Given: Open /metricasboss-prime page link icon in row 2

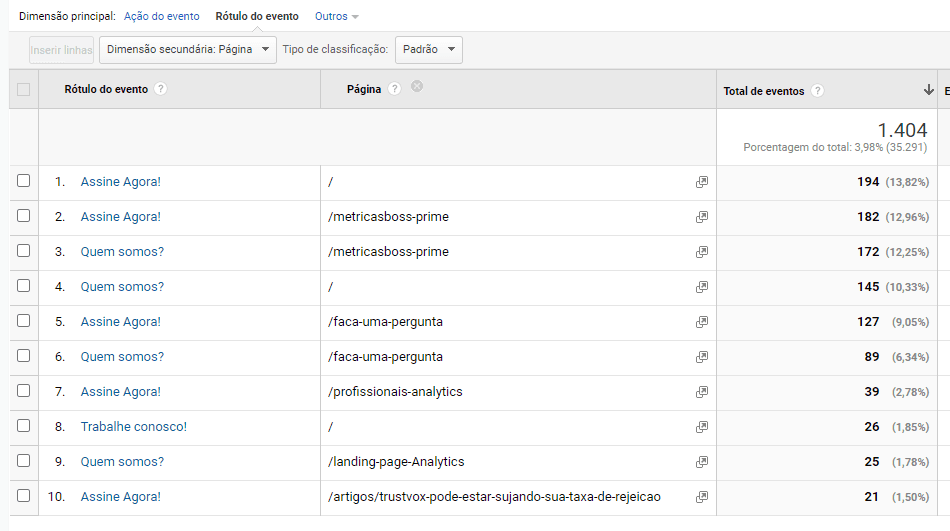Looking at the screenshot, I should (702, 217).
